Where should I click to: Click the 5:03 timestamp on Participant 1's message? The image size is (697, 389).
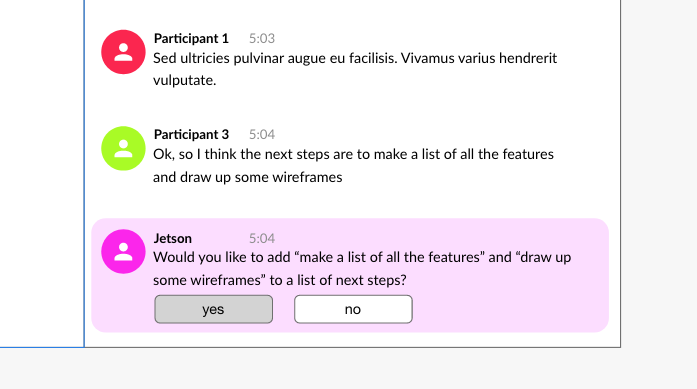pos(261,39)
